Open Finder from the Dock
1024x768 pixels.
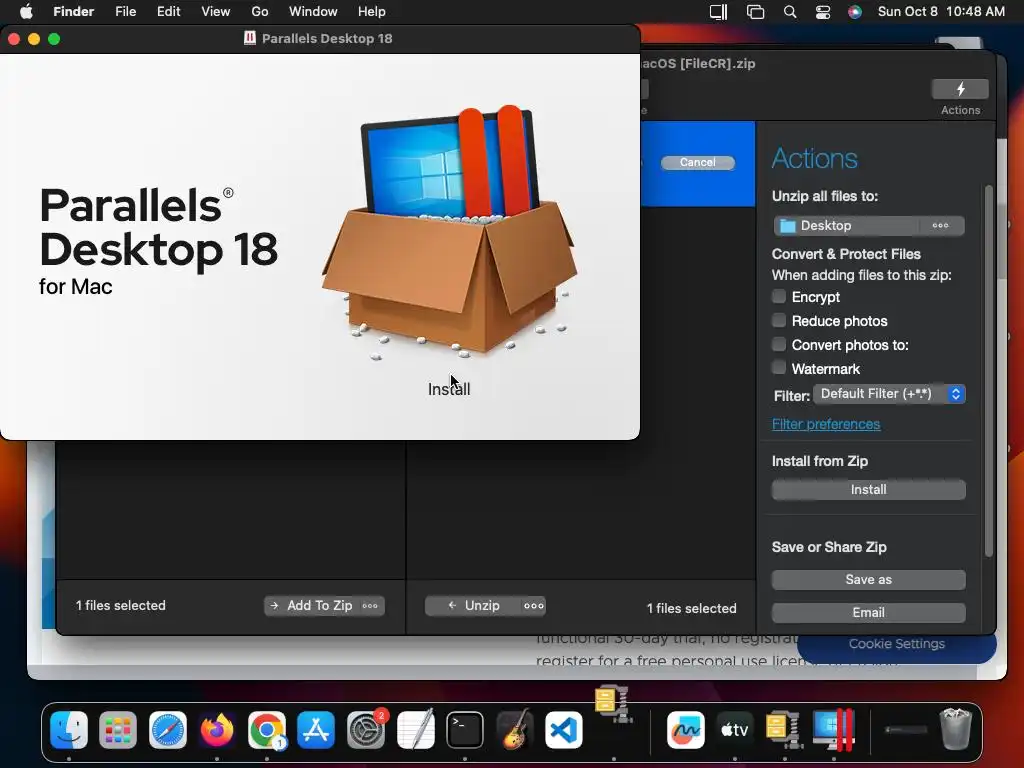[69, 729]
